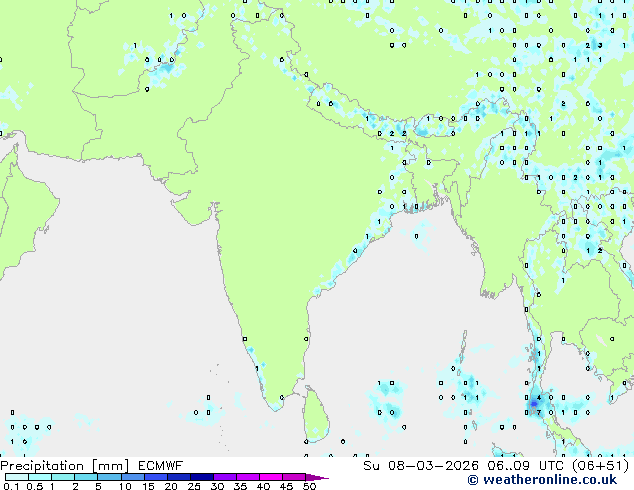Click the 35–40 mm legend color swatch
Screen dimensions: 634x490
[x=248, y=477]
